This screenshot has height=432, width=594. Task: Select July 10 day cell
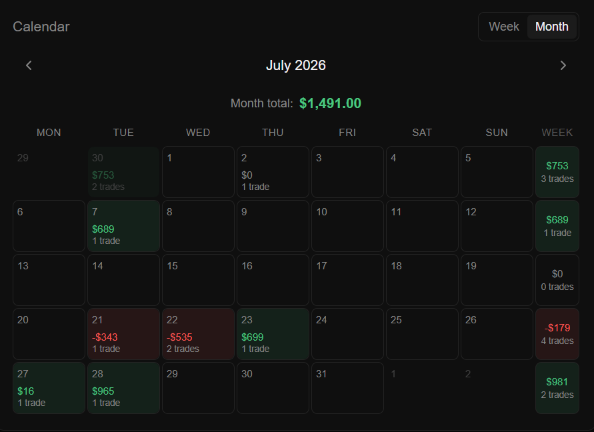pyautogui.click(x=347, y=226)
